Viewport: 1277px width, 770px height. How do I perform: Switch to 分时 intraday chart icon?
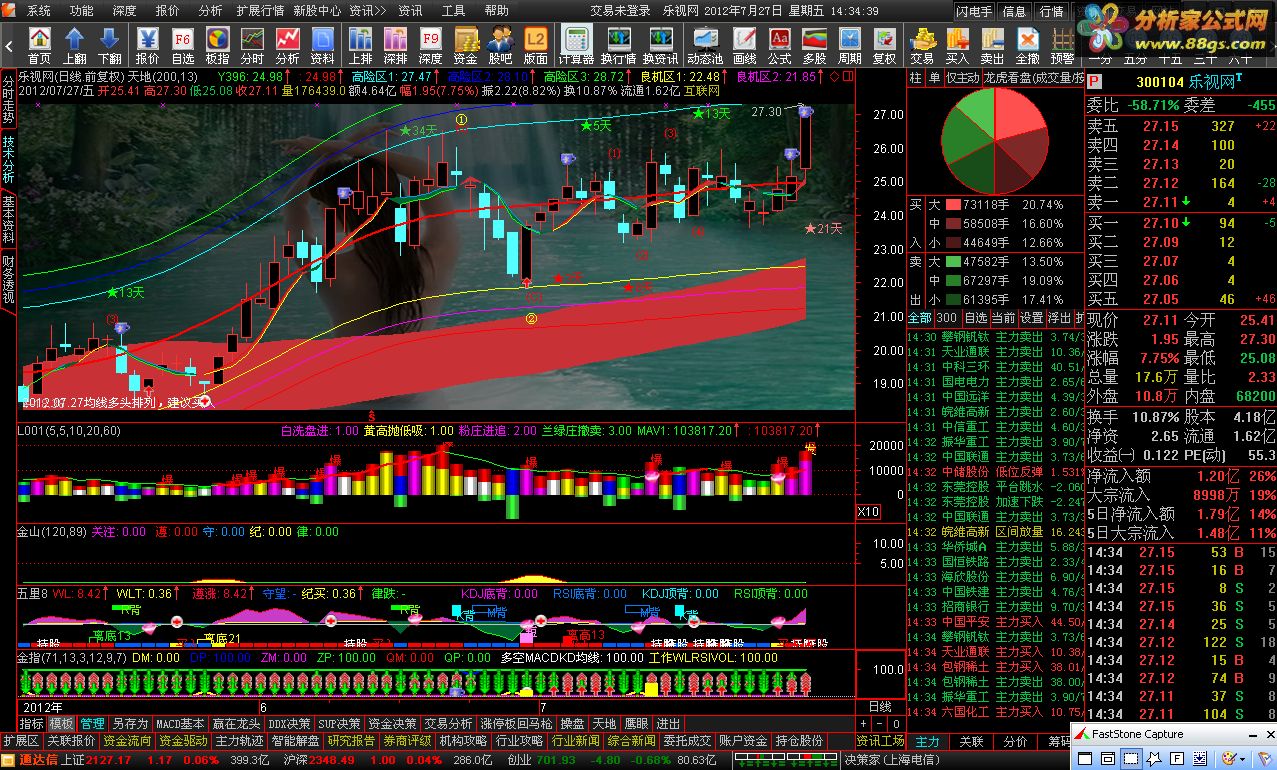click(x=253, y=44)
